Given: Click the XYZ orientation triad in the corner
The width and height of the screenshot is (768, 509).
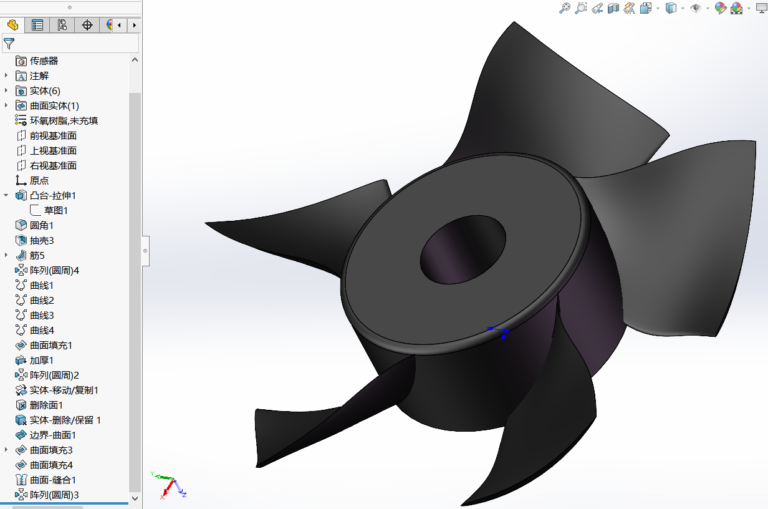Looking at the screenshot, I should coord(169,485).
